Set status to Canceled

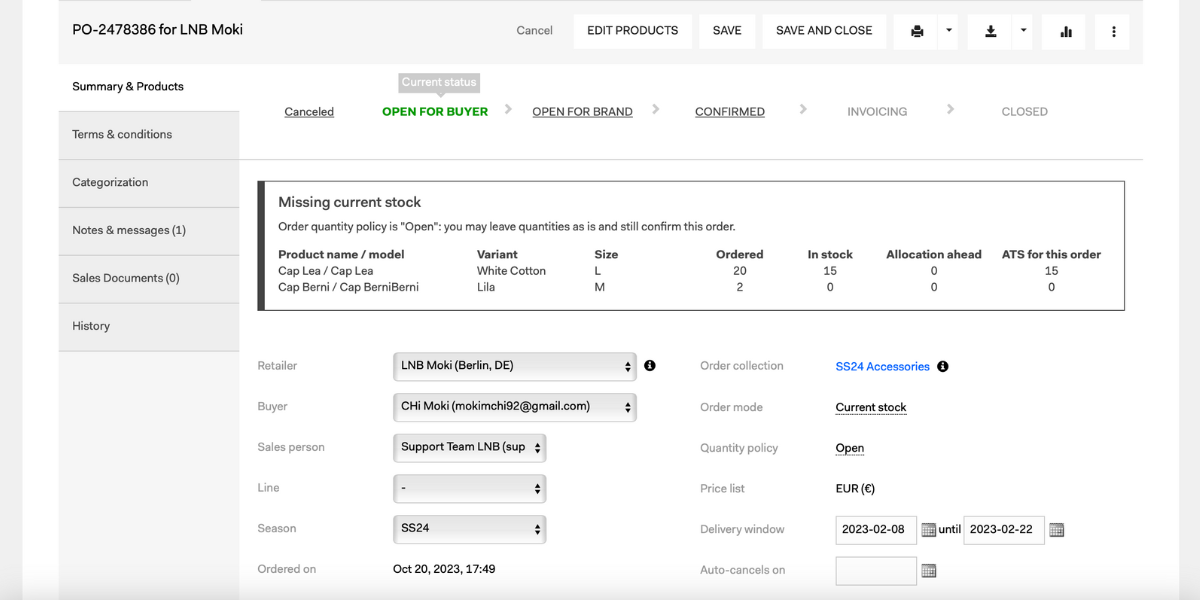point(309,112)
